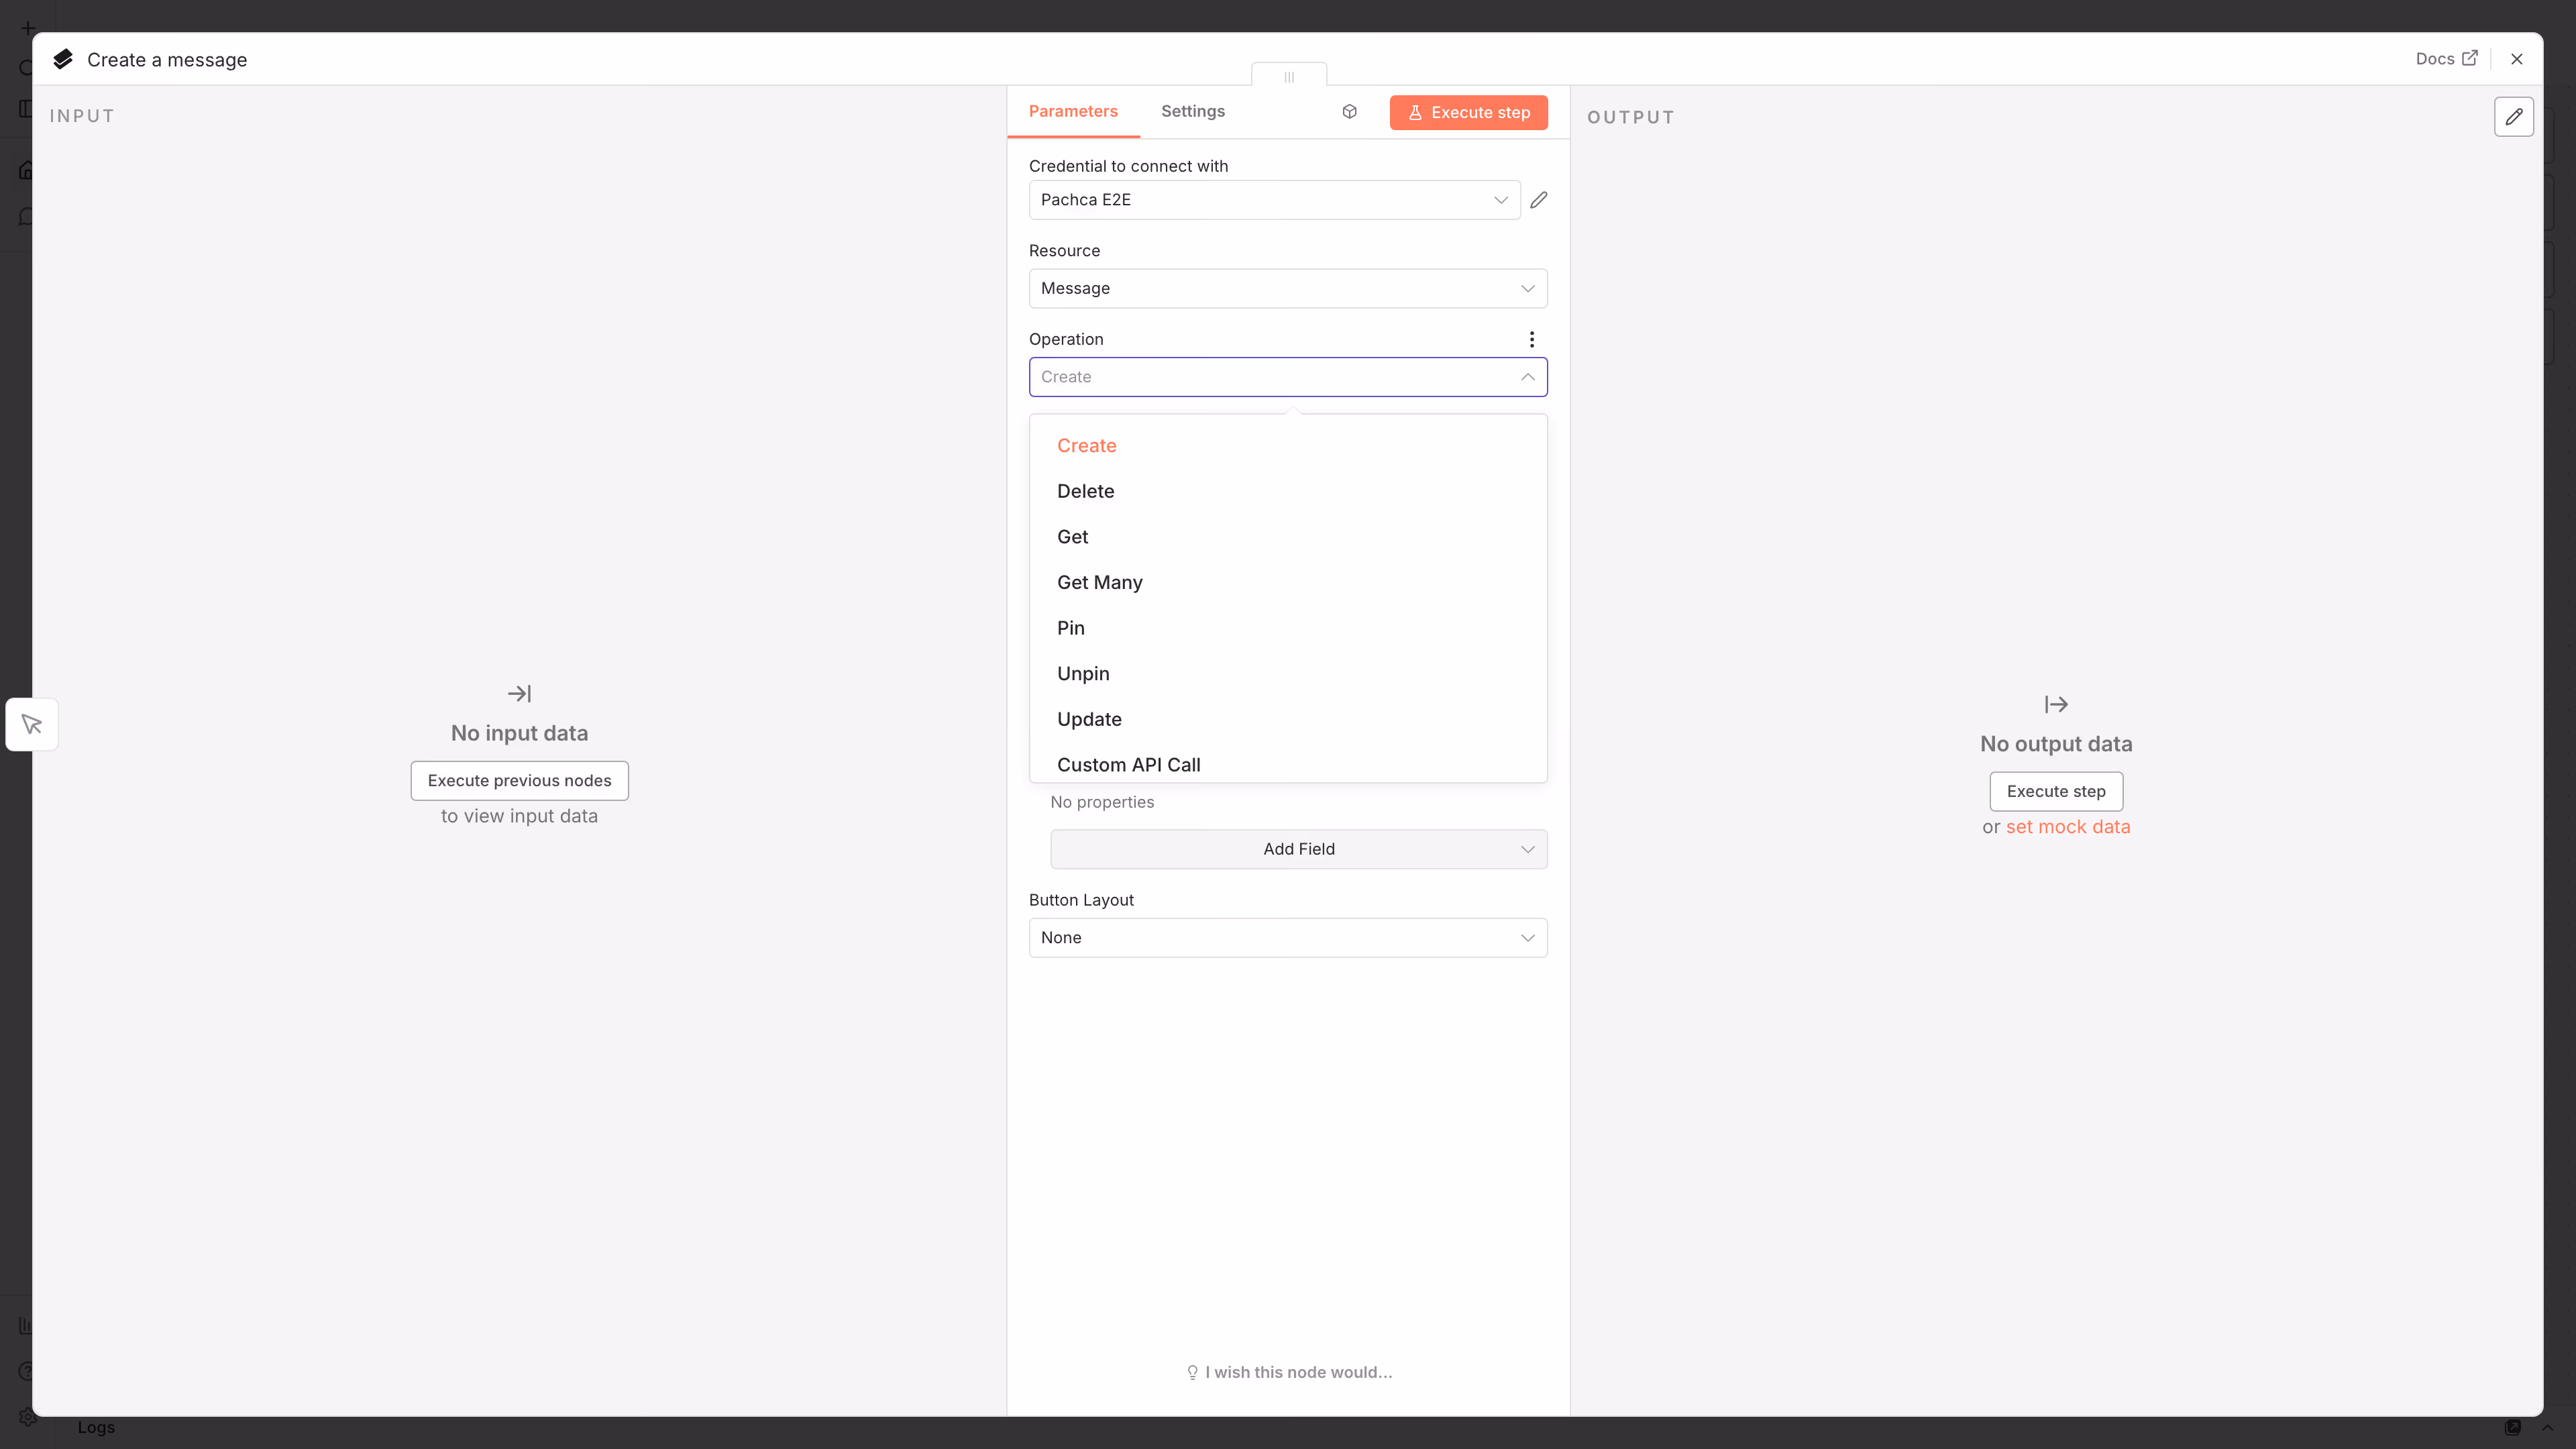Click the pencil icon next to the credential

[1539, 200]
